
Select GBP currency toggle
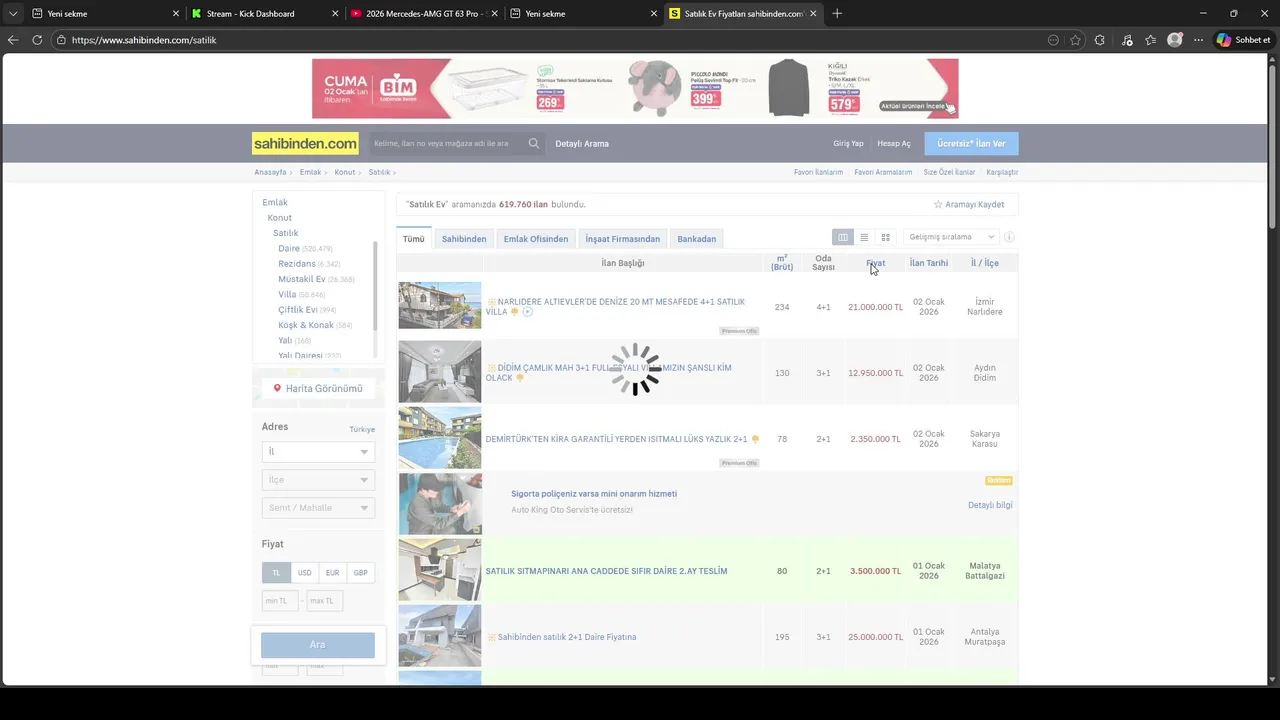click(360, 573)
